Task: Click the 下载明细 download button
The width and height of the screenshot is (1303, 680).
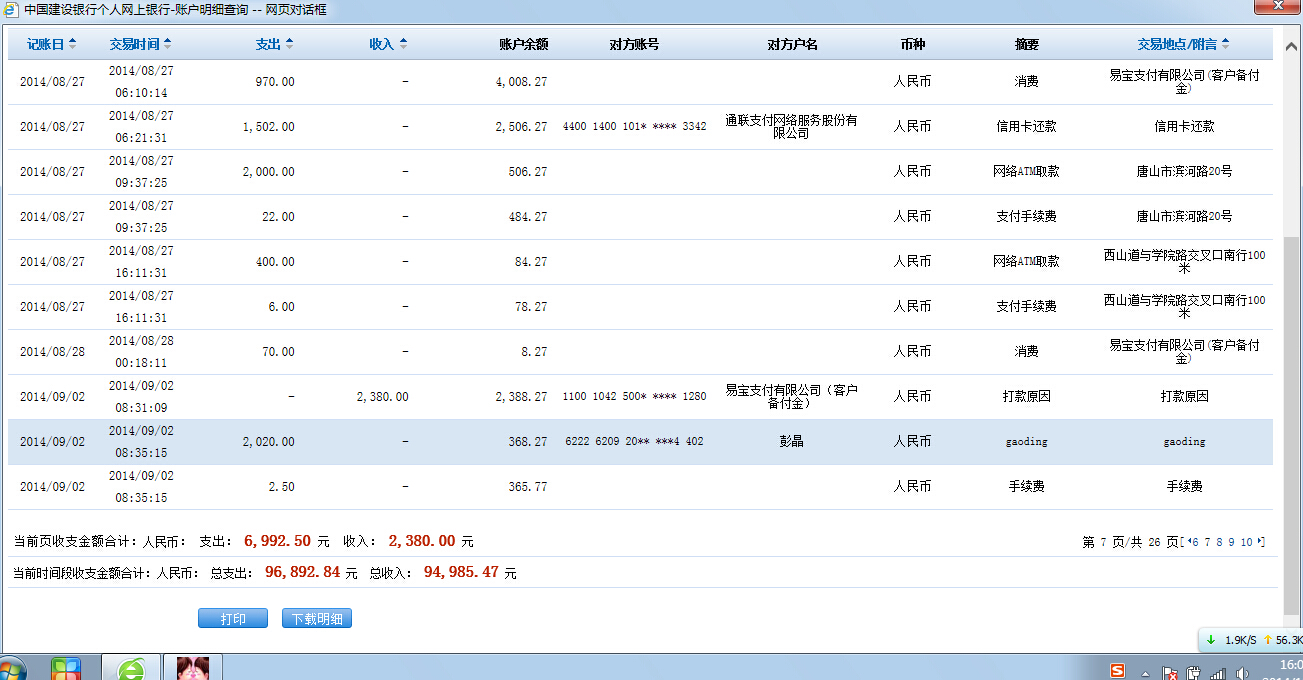Action: click(317, 619)
